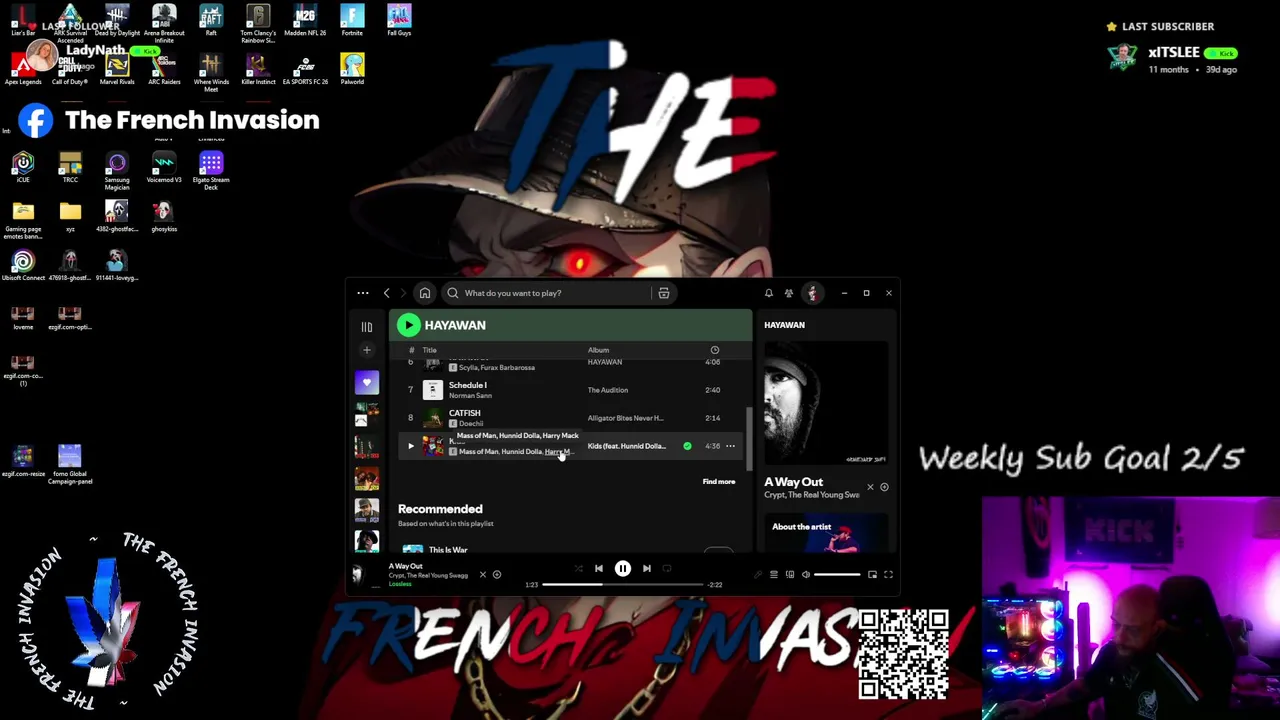Open 'The Audition' album link
This screenshot has height=720, width=1280.
608,390
